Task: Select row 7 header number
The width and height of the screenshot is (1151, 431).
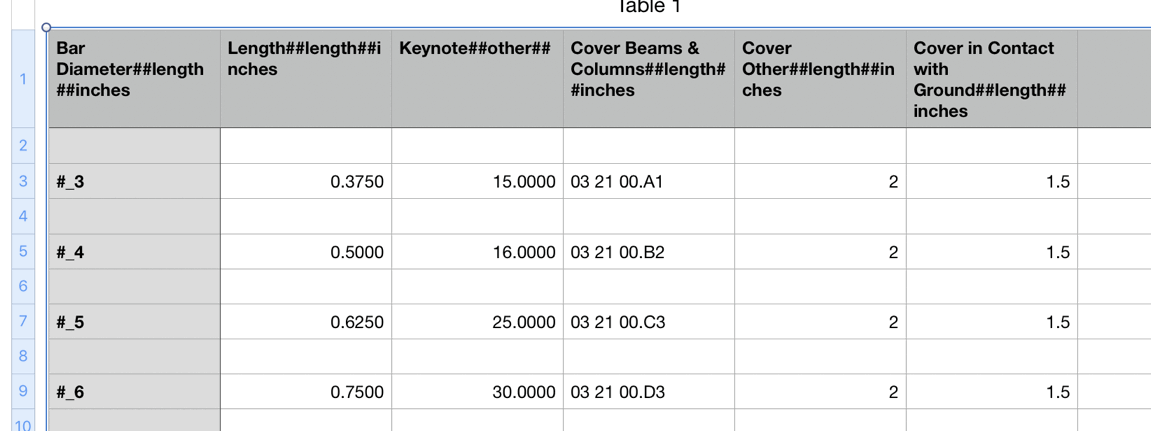Action: [x=23, y=321]
